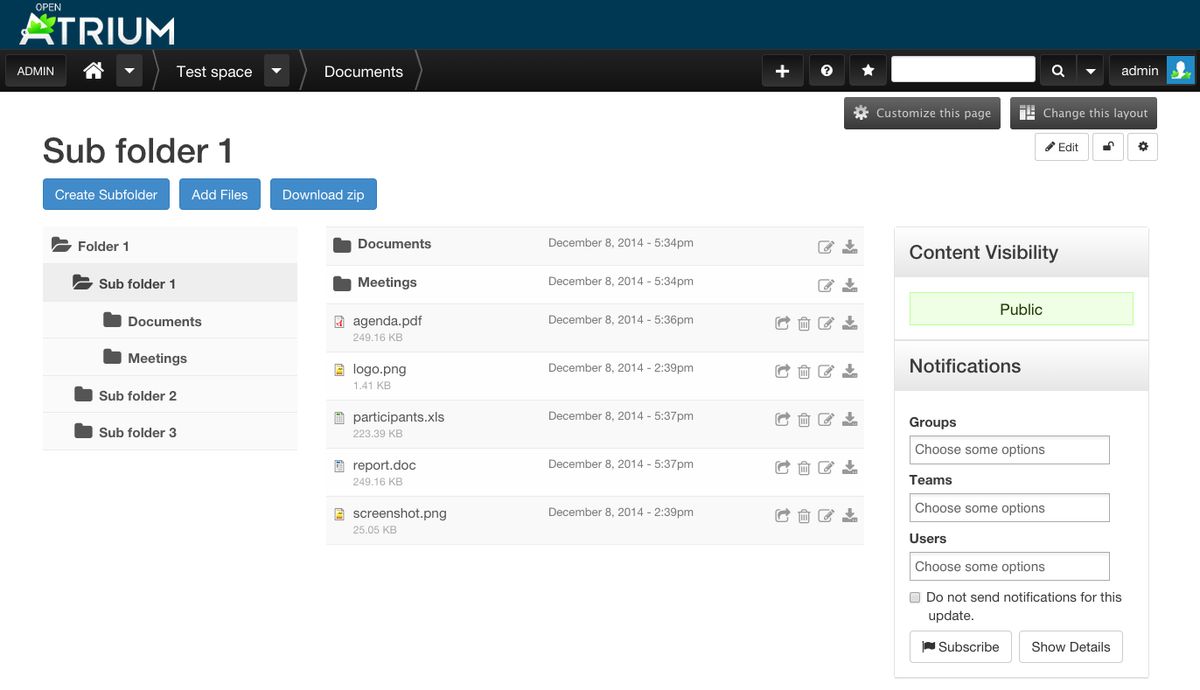1200x690 pixels.
Task: Edit participants.xls with the pencil icon
Action: [x=827, y=419]
